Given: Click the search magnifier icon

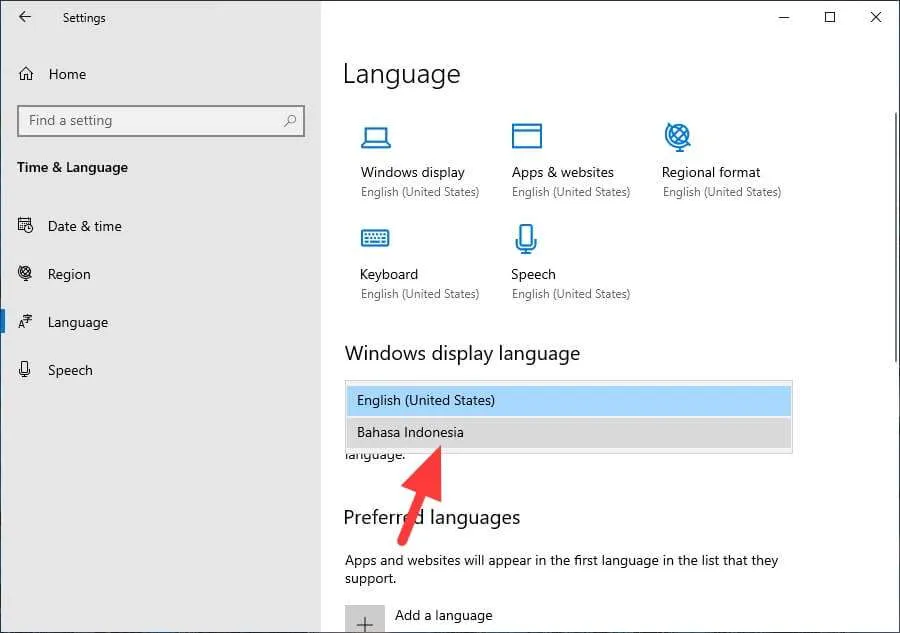Looking at the screenshot, I should tap(290, 121).
